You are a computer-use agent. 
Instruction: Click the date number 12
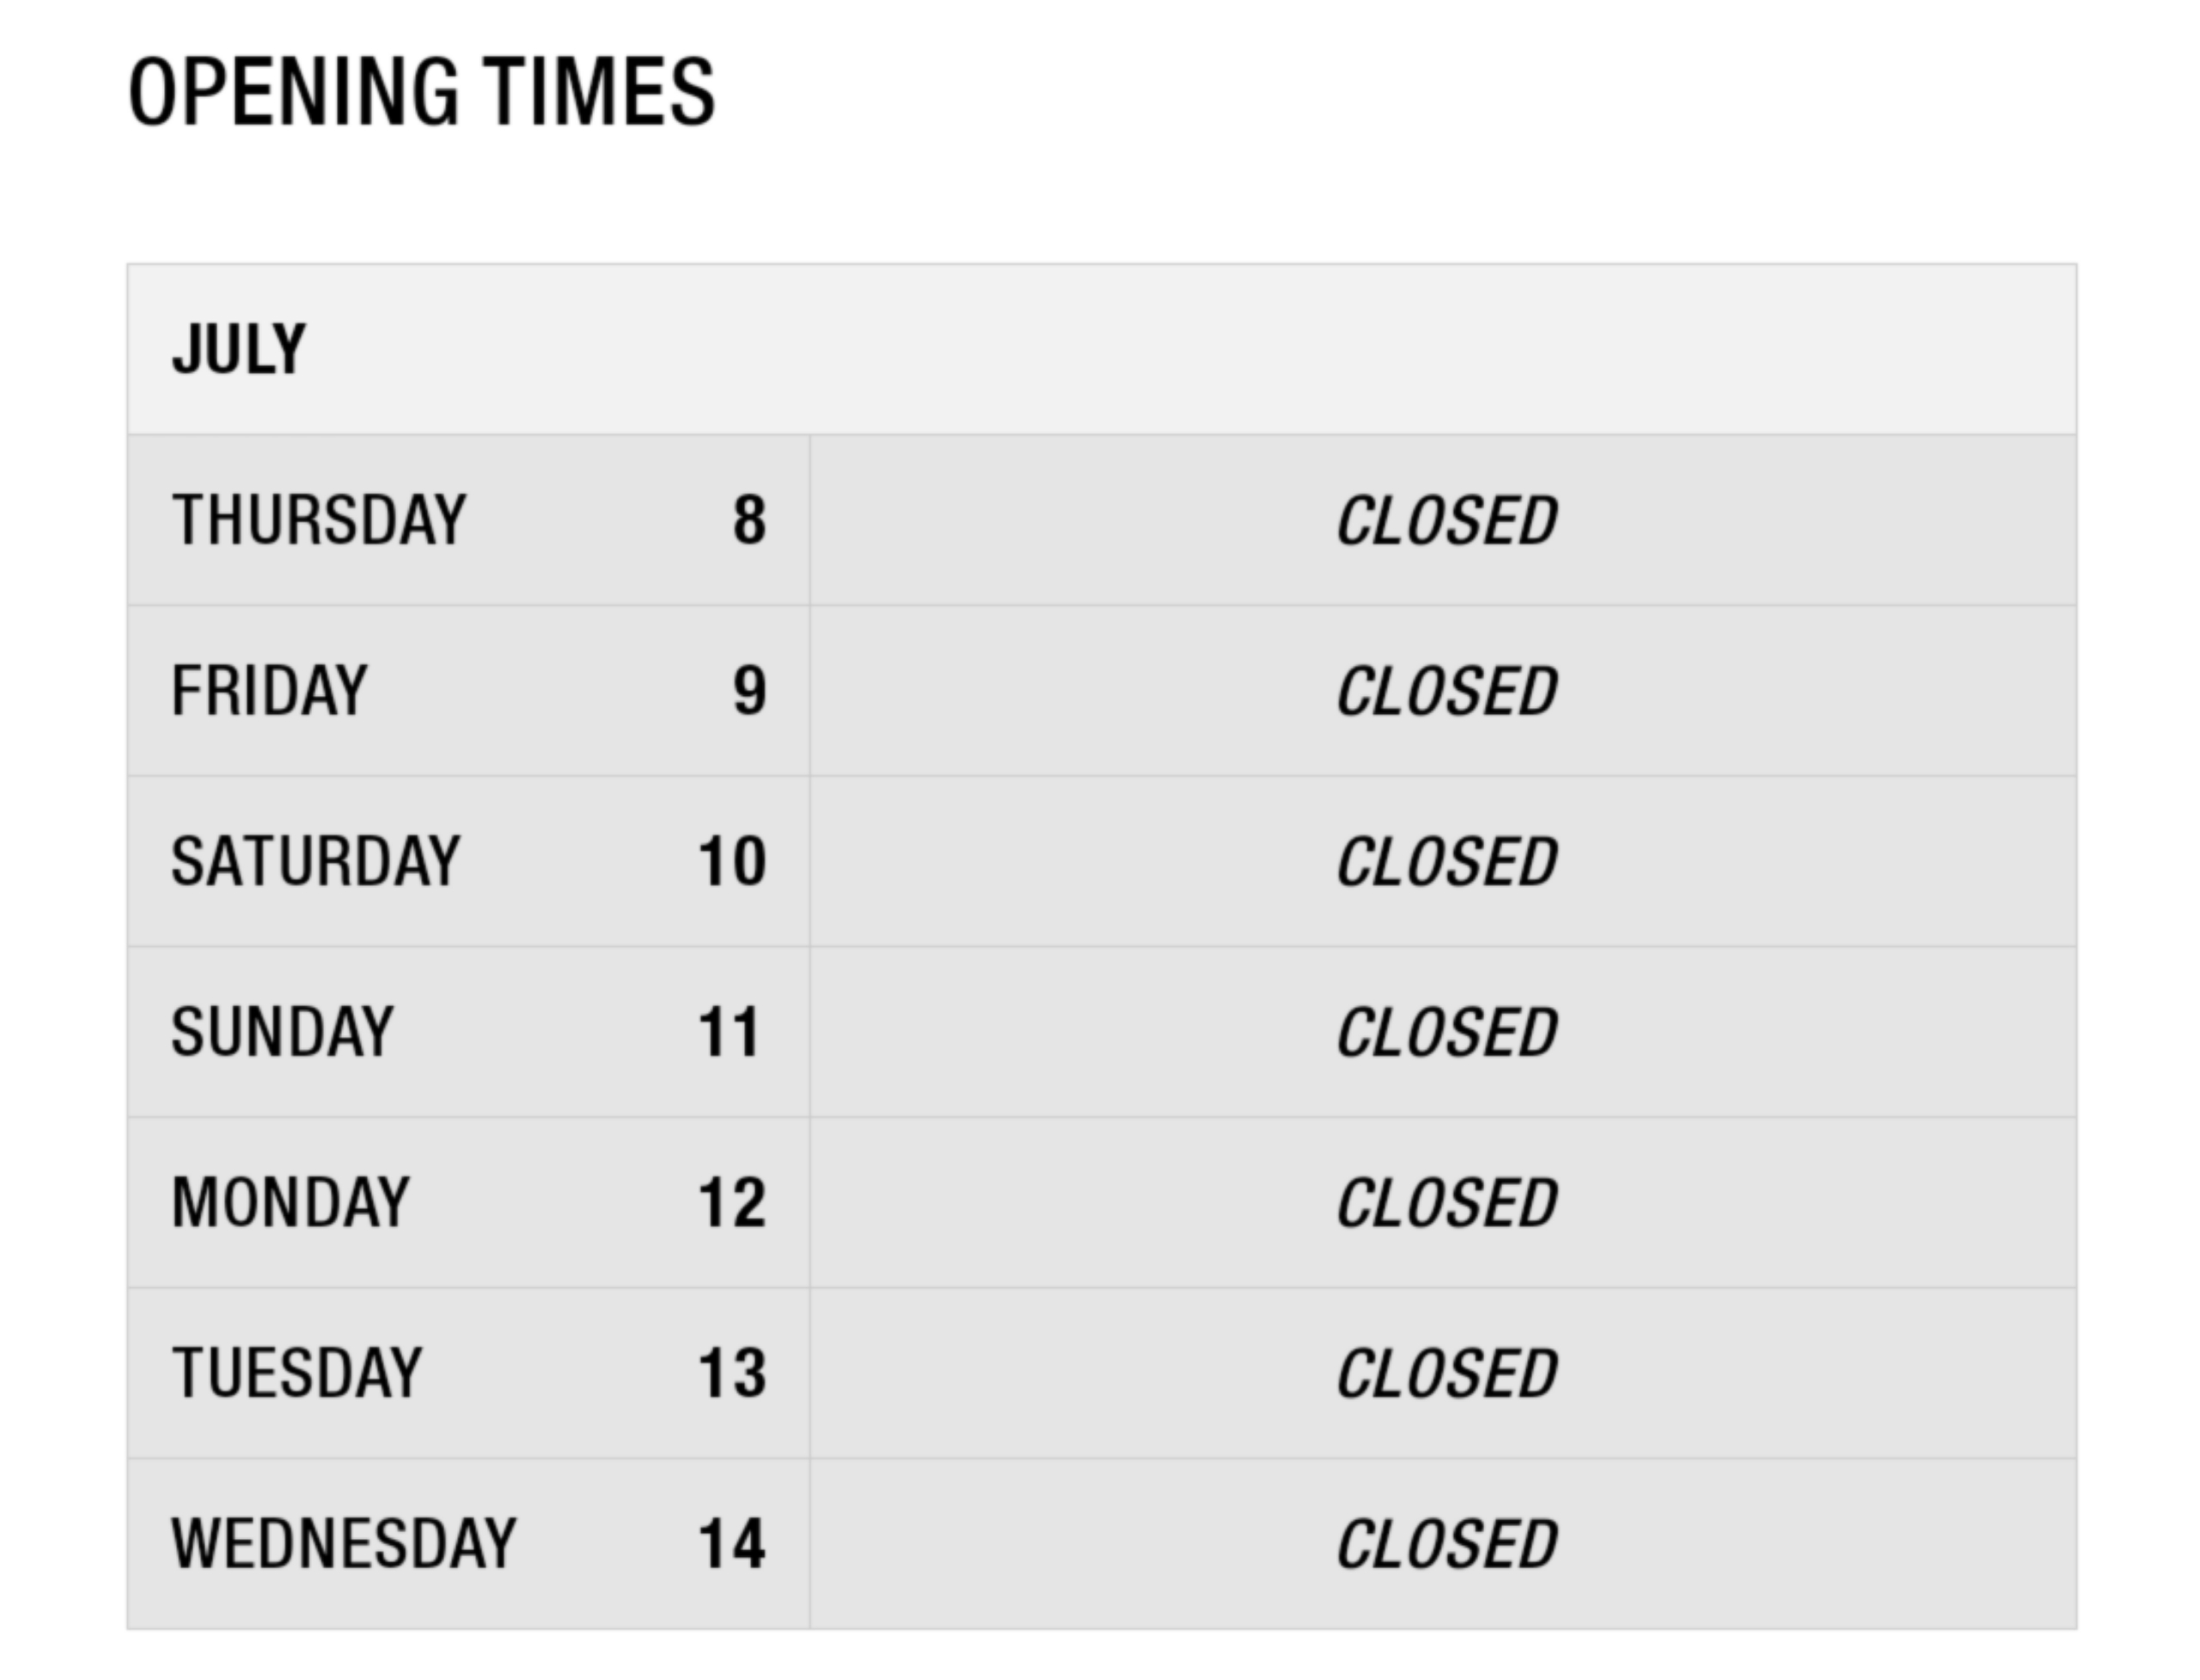732,1202
